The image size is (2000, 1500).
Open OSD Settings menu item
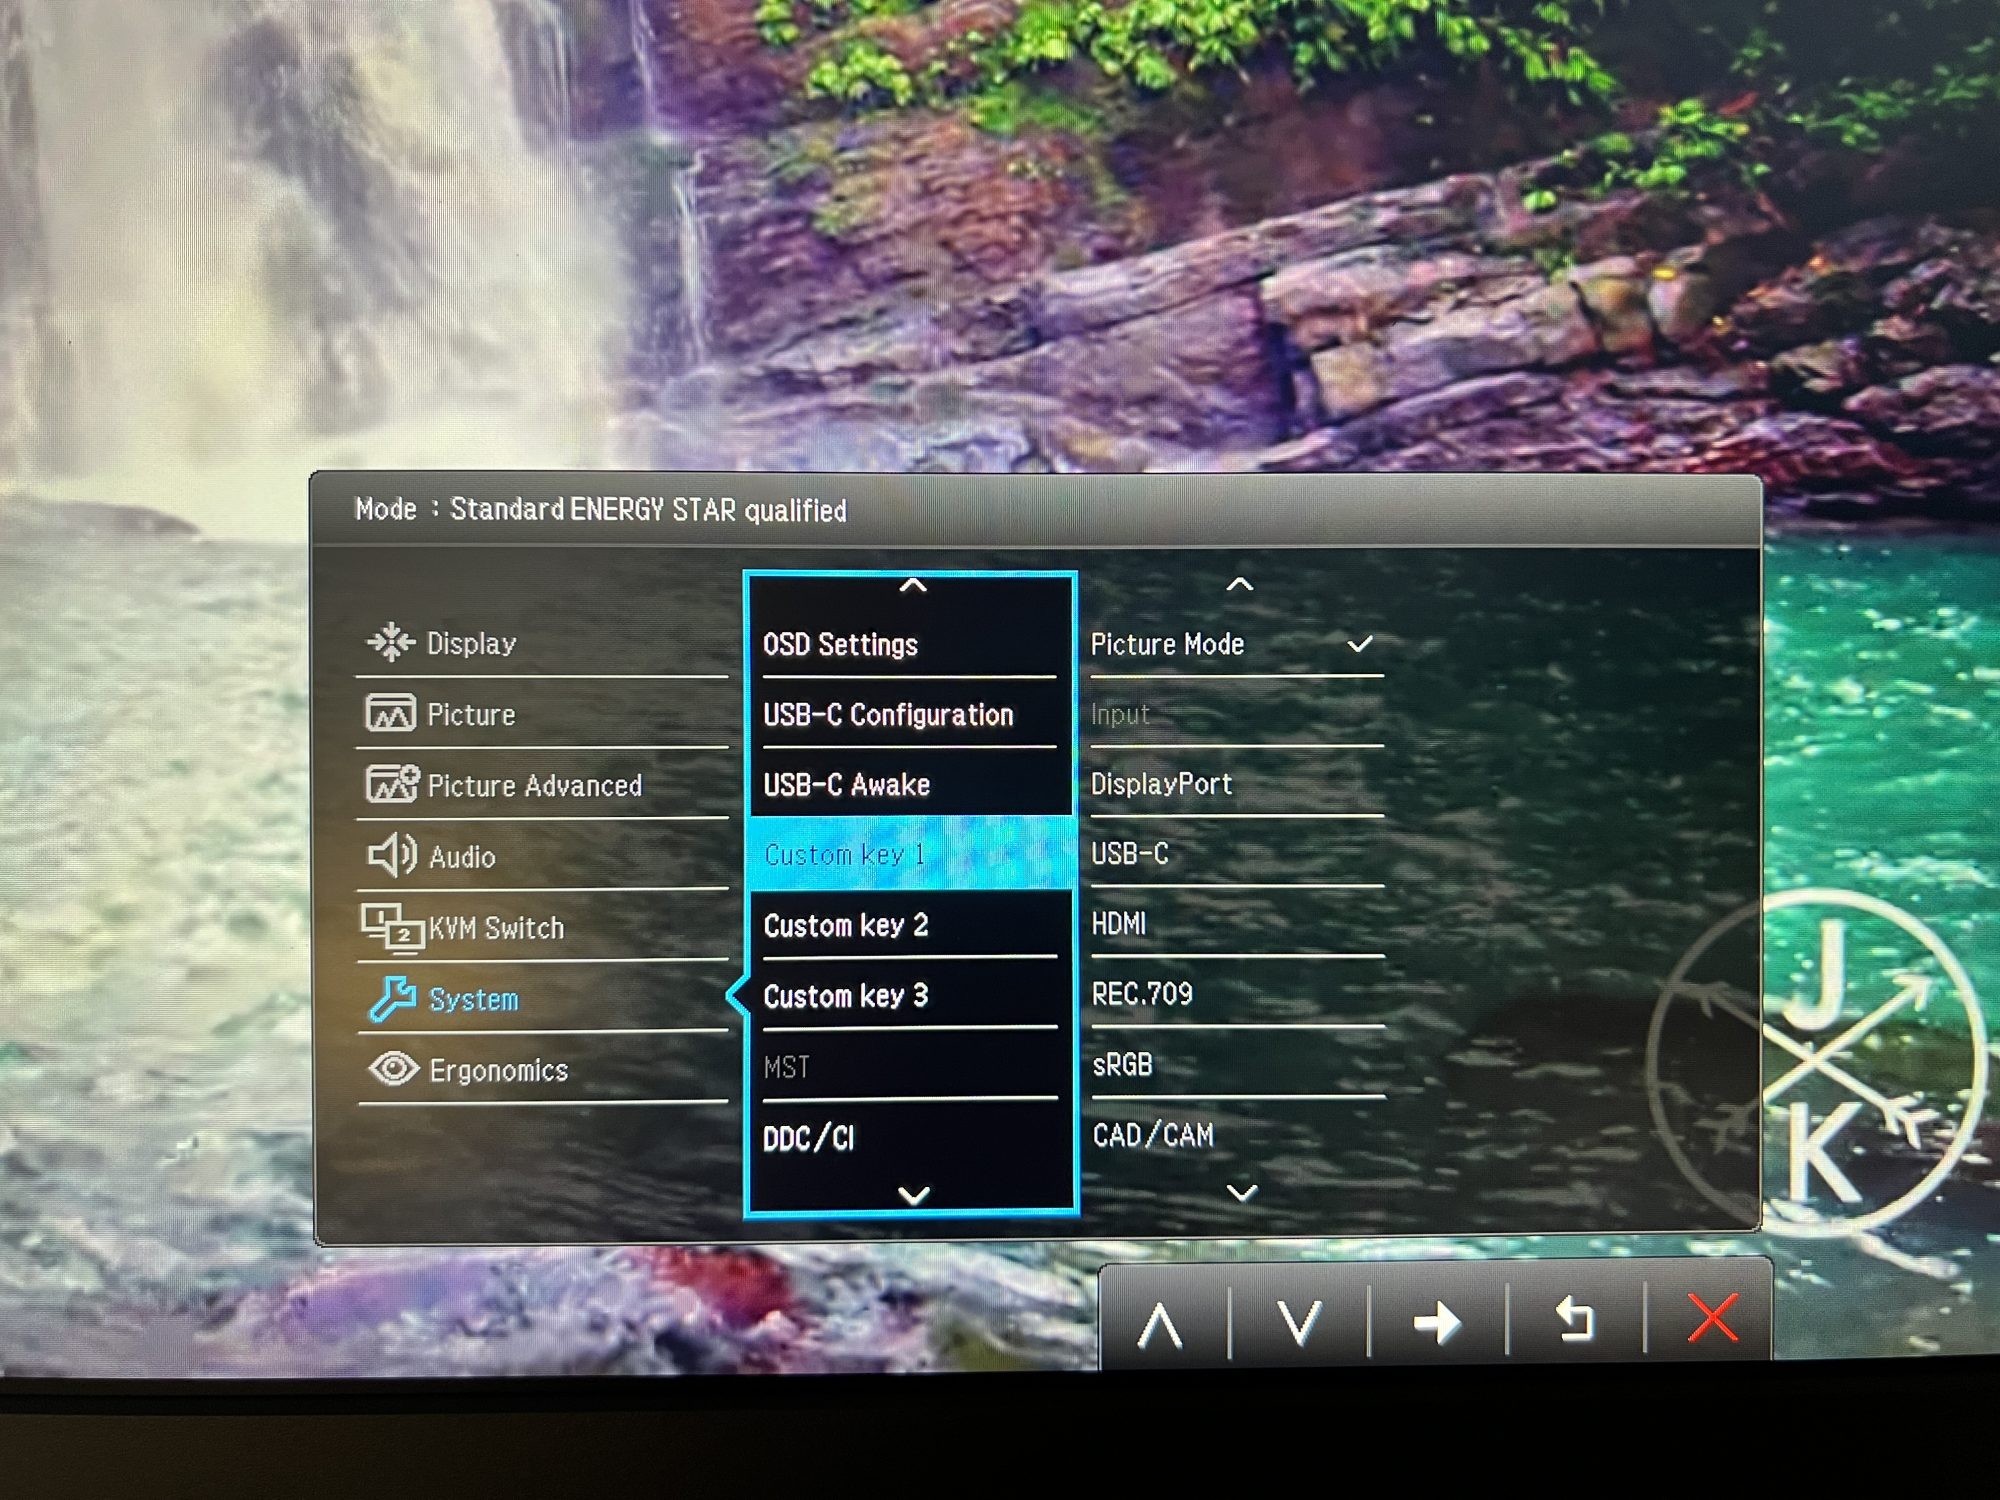[x=840, y=645]
